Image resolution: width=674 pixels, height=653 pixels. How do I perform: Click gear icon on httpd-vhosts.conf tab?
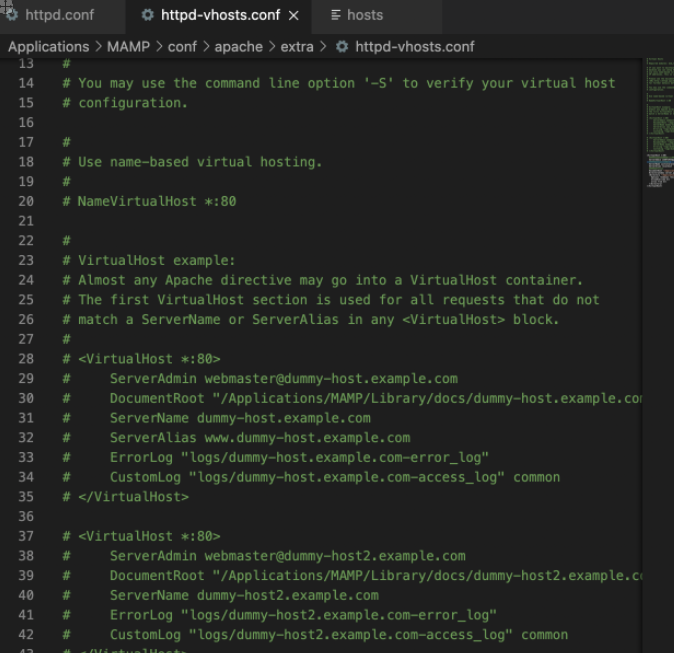tap(147, 15)
